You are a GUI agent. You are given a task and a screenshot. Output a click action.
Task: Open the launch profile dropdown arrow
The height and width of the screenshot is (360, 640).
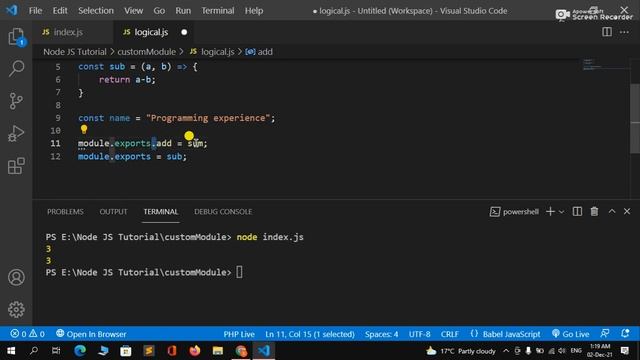[x=561, y=212]
